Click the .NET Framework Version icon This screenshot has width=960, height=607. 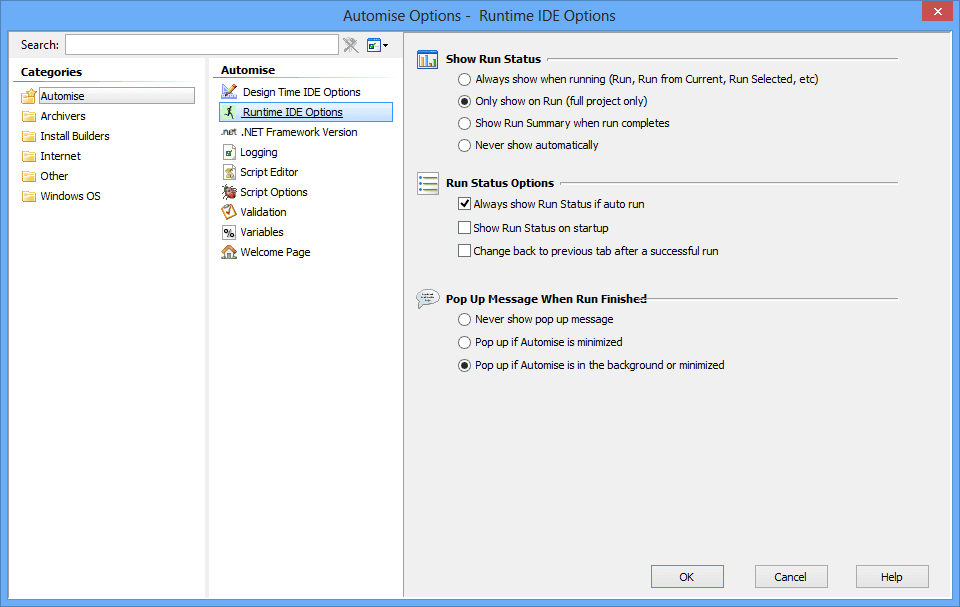coord(228,132)
